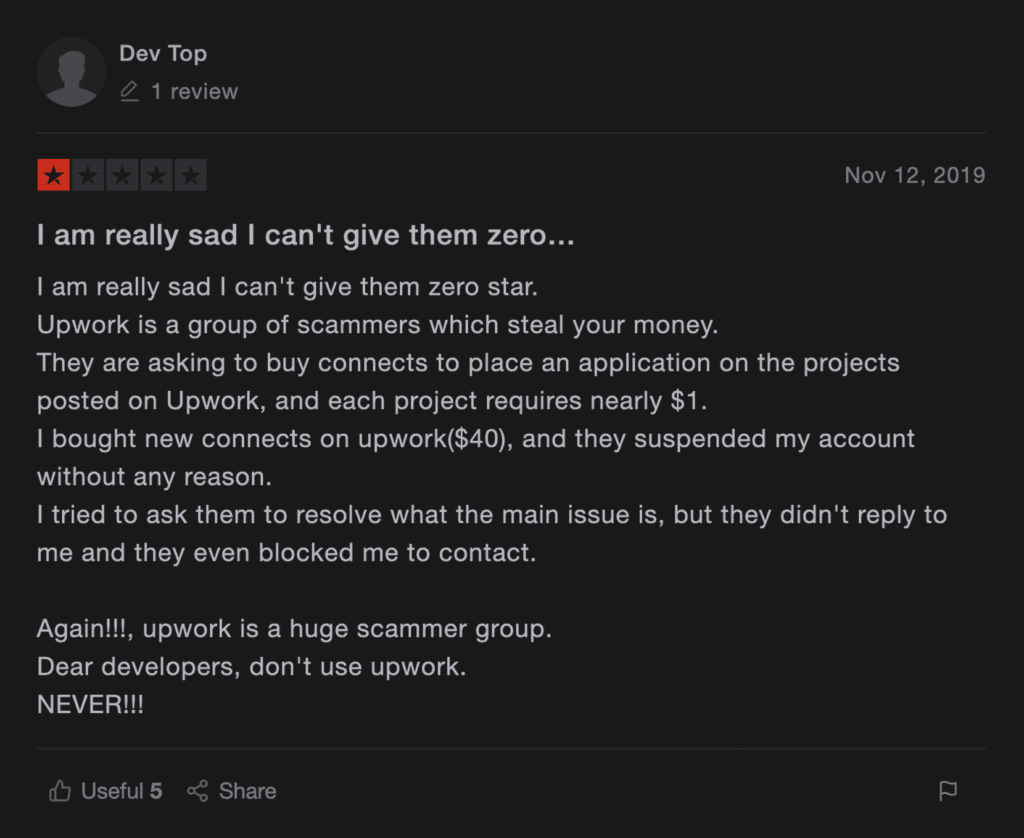Click the 'NEVER!!!' line of the review

tap(90, 704)
